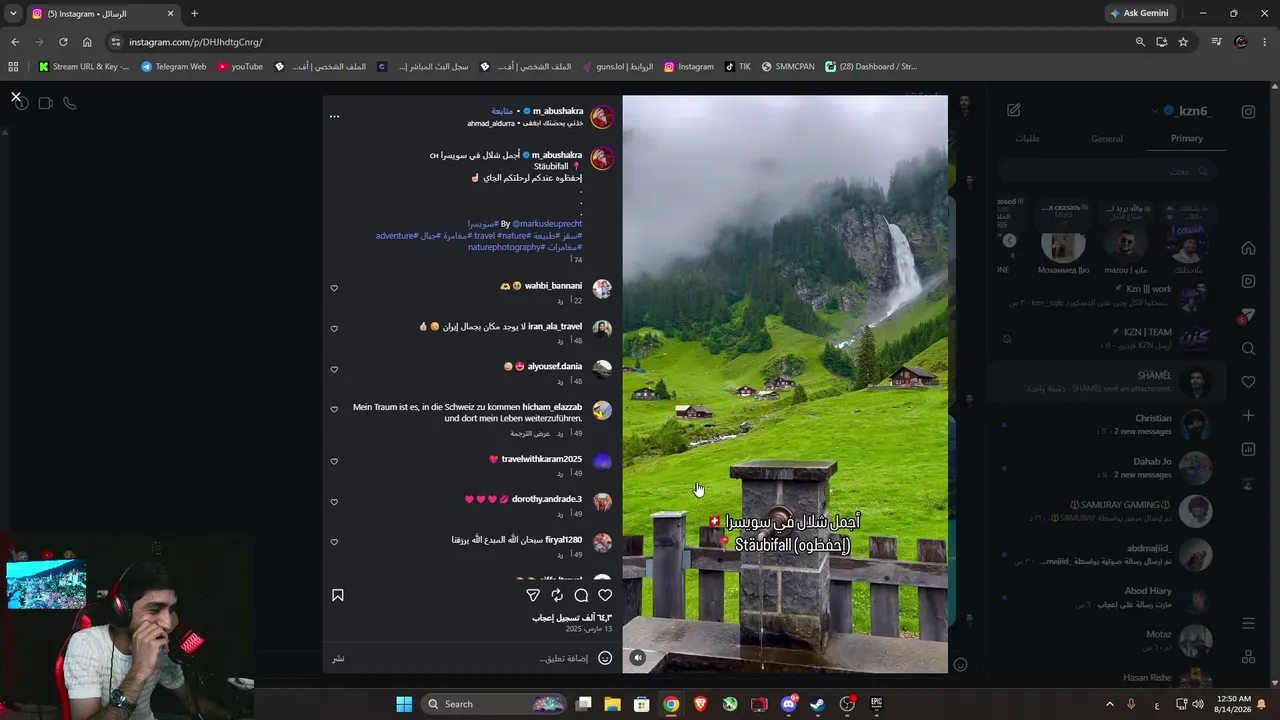
Task: Like iran_ala_travel's comment
Action: tap(334, 329)
